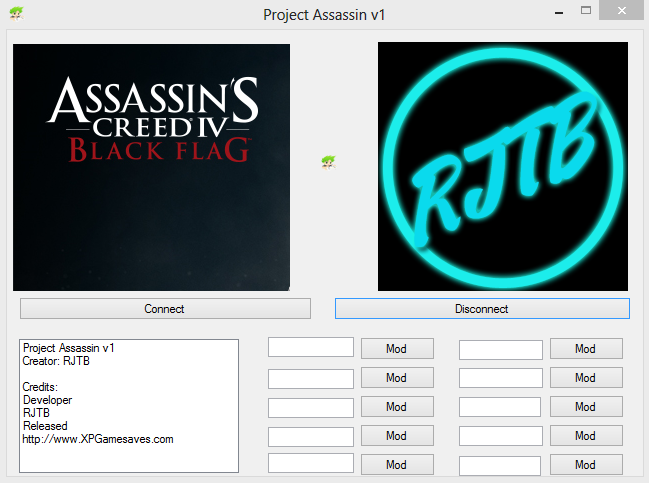This screenshot has height=483, width=649.
Task: Focus the first input field in right column
Action: click(501, 350)
